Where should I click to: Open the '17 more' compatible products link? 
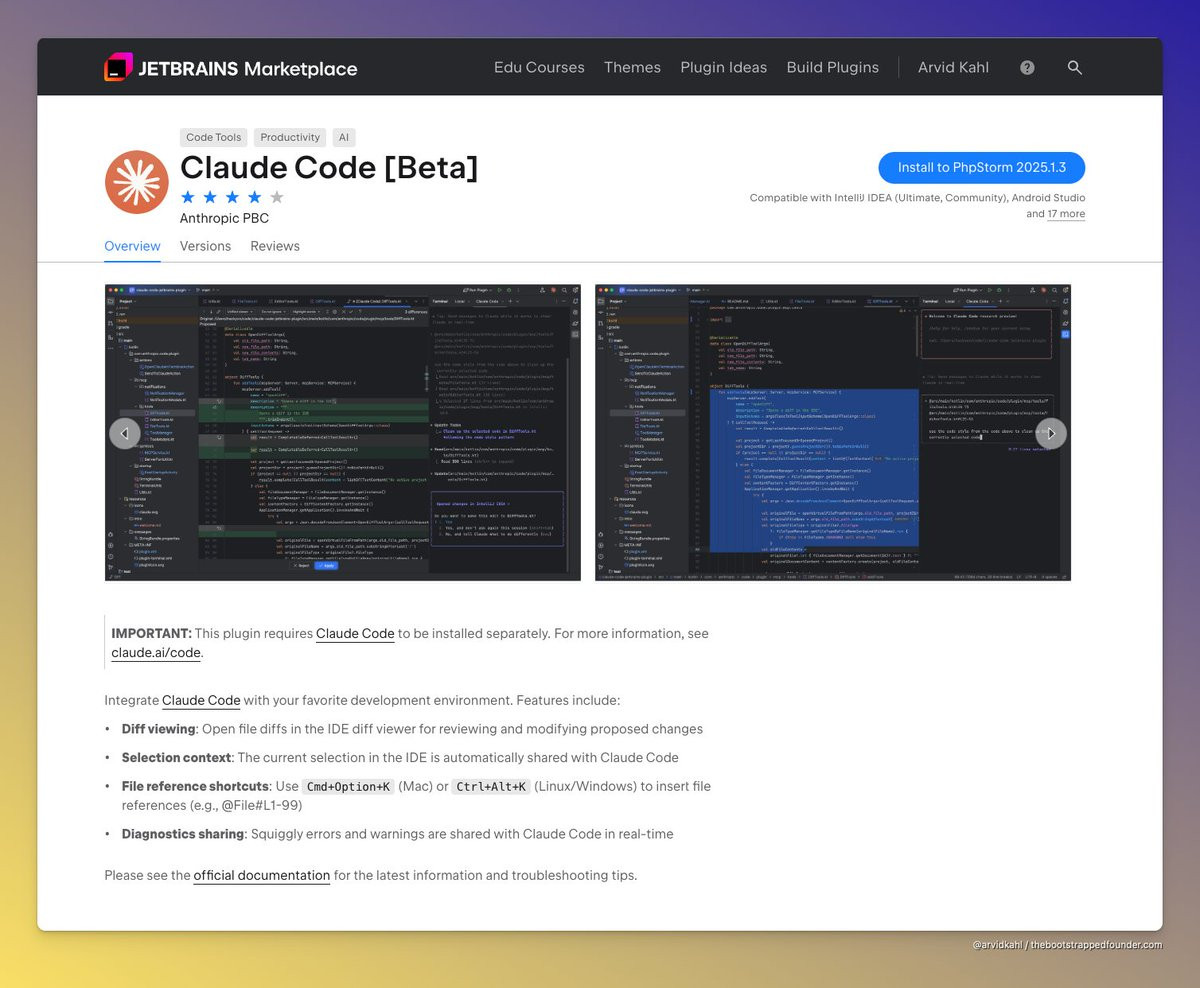pyautogui.click(x=1066, y=214)
